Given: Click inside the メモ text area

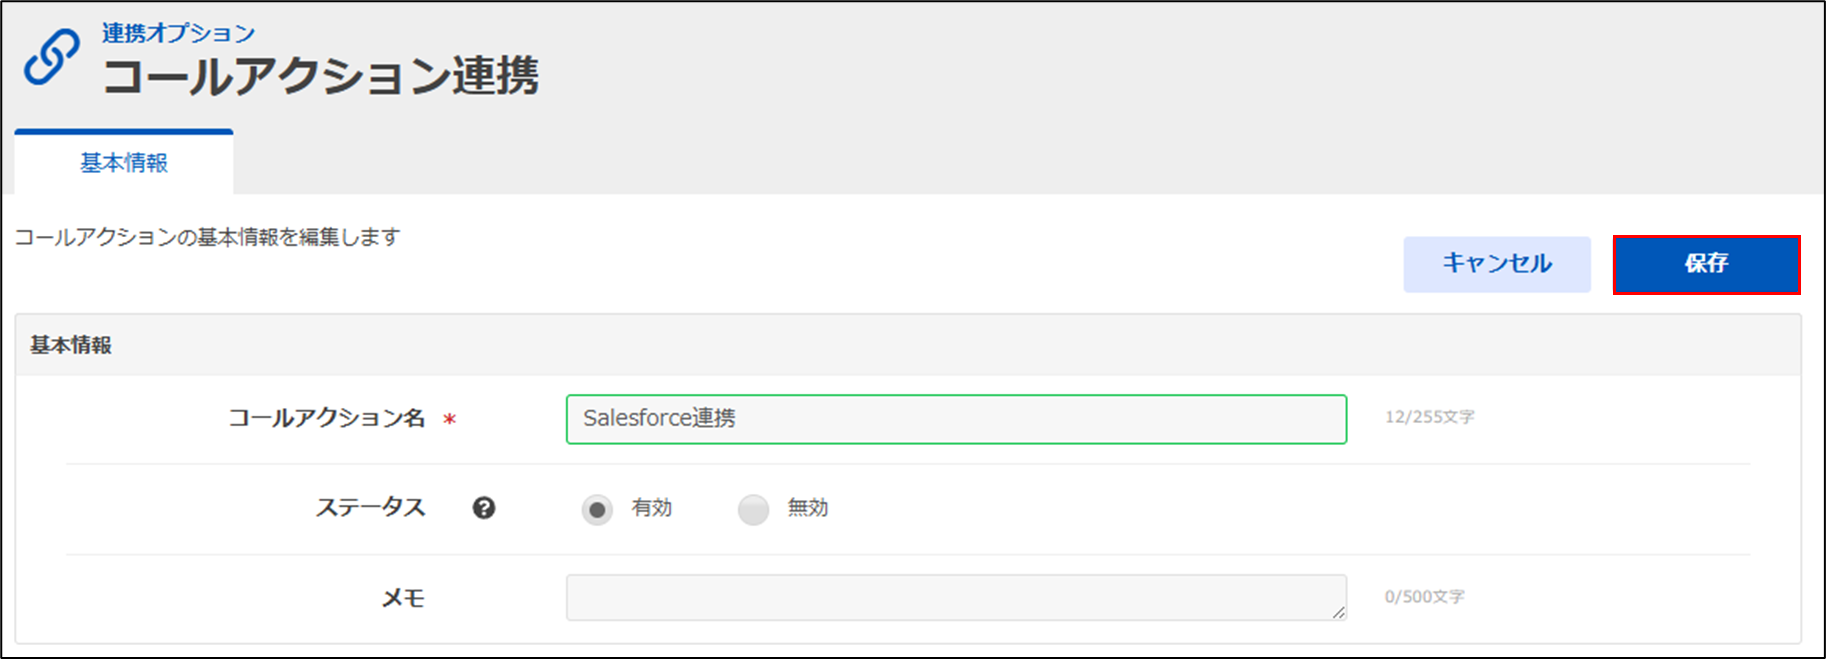Looking at the screenshot, I should click(955, 597).
